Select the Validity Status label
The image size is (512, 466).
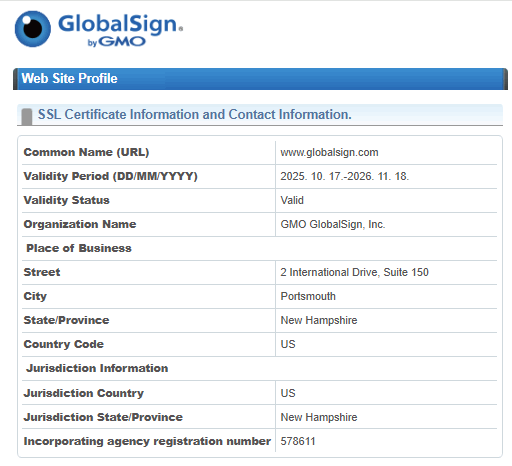pos(66,200)
